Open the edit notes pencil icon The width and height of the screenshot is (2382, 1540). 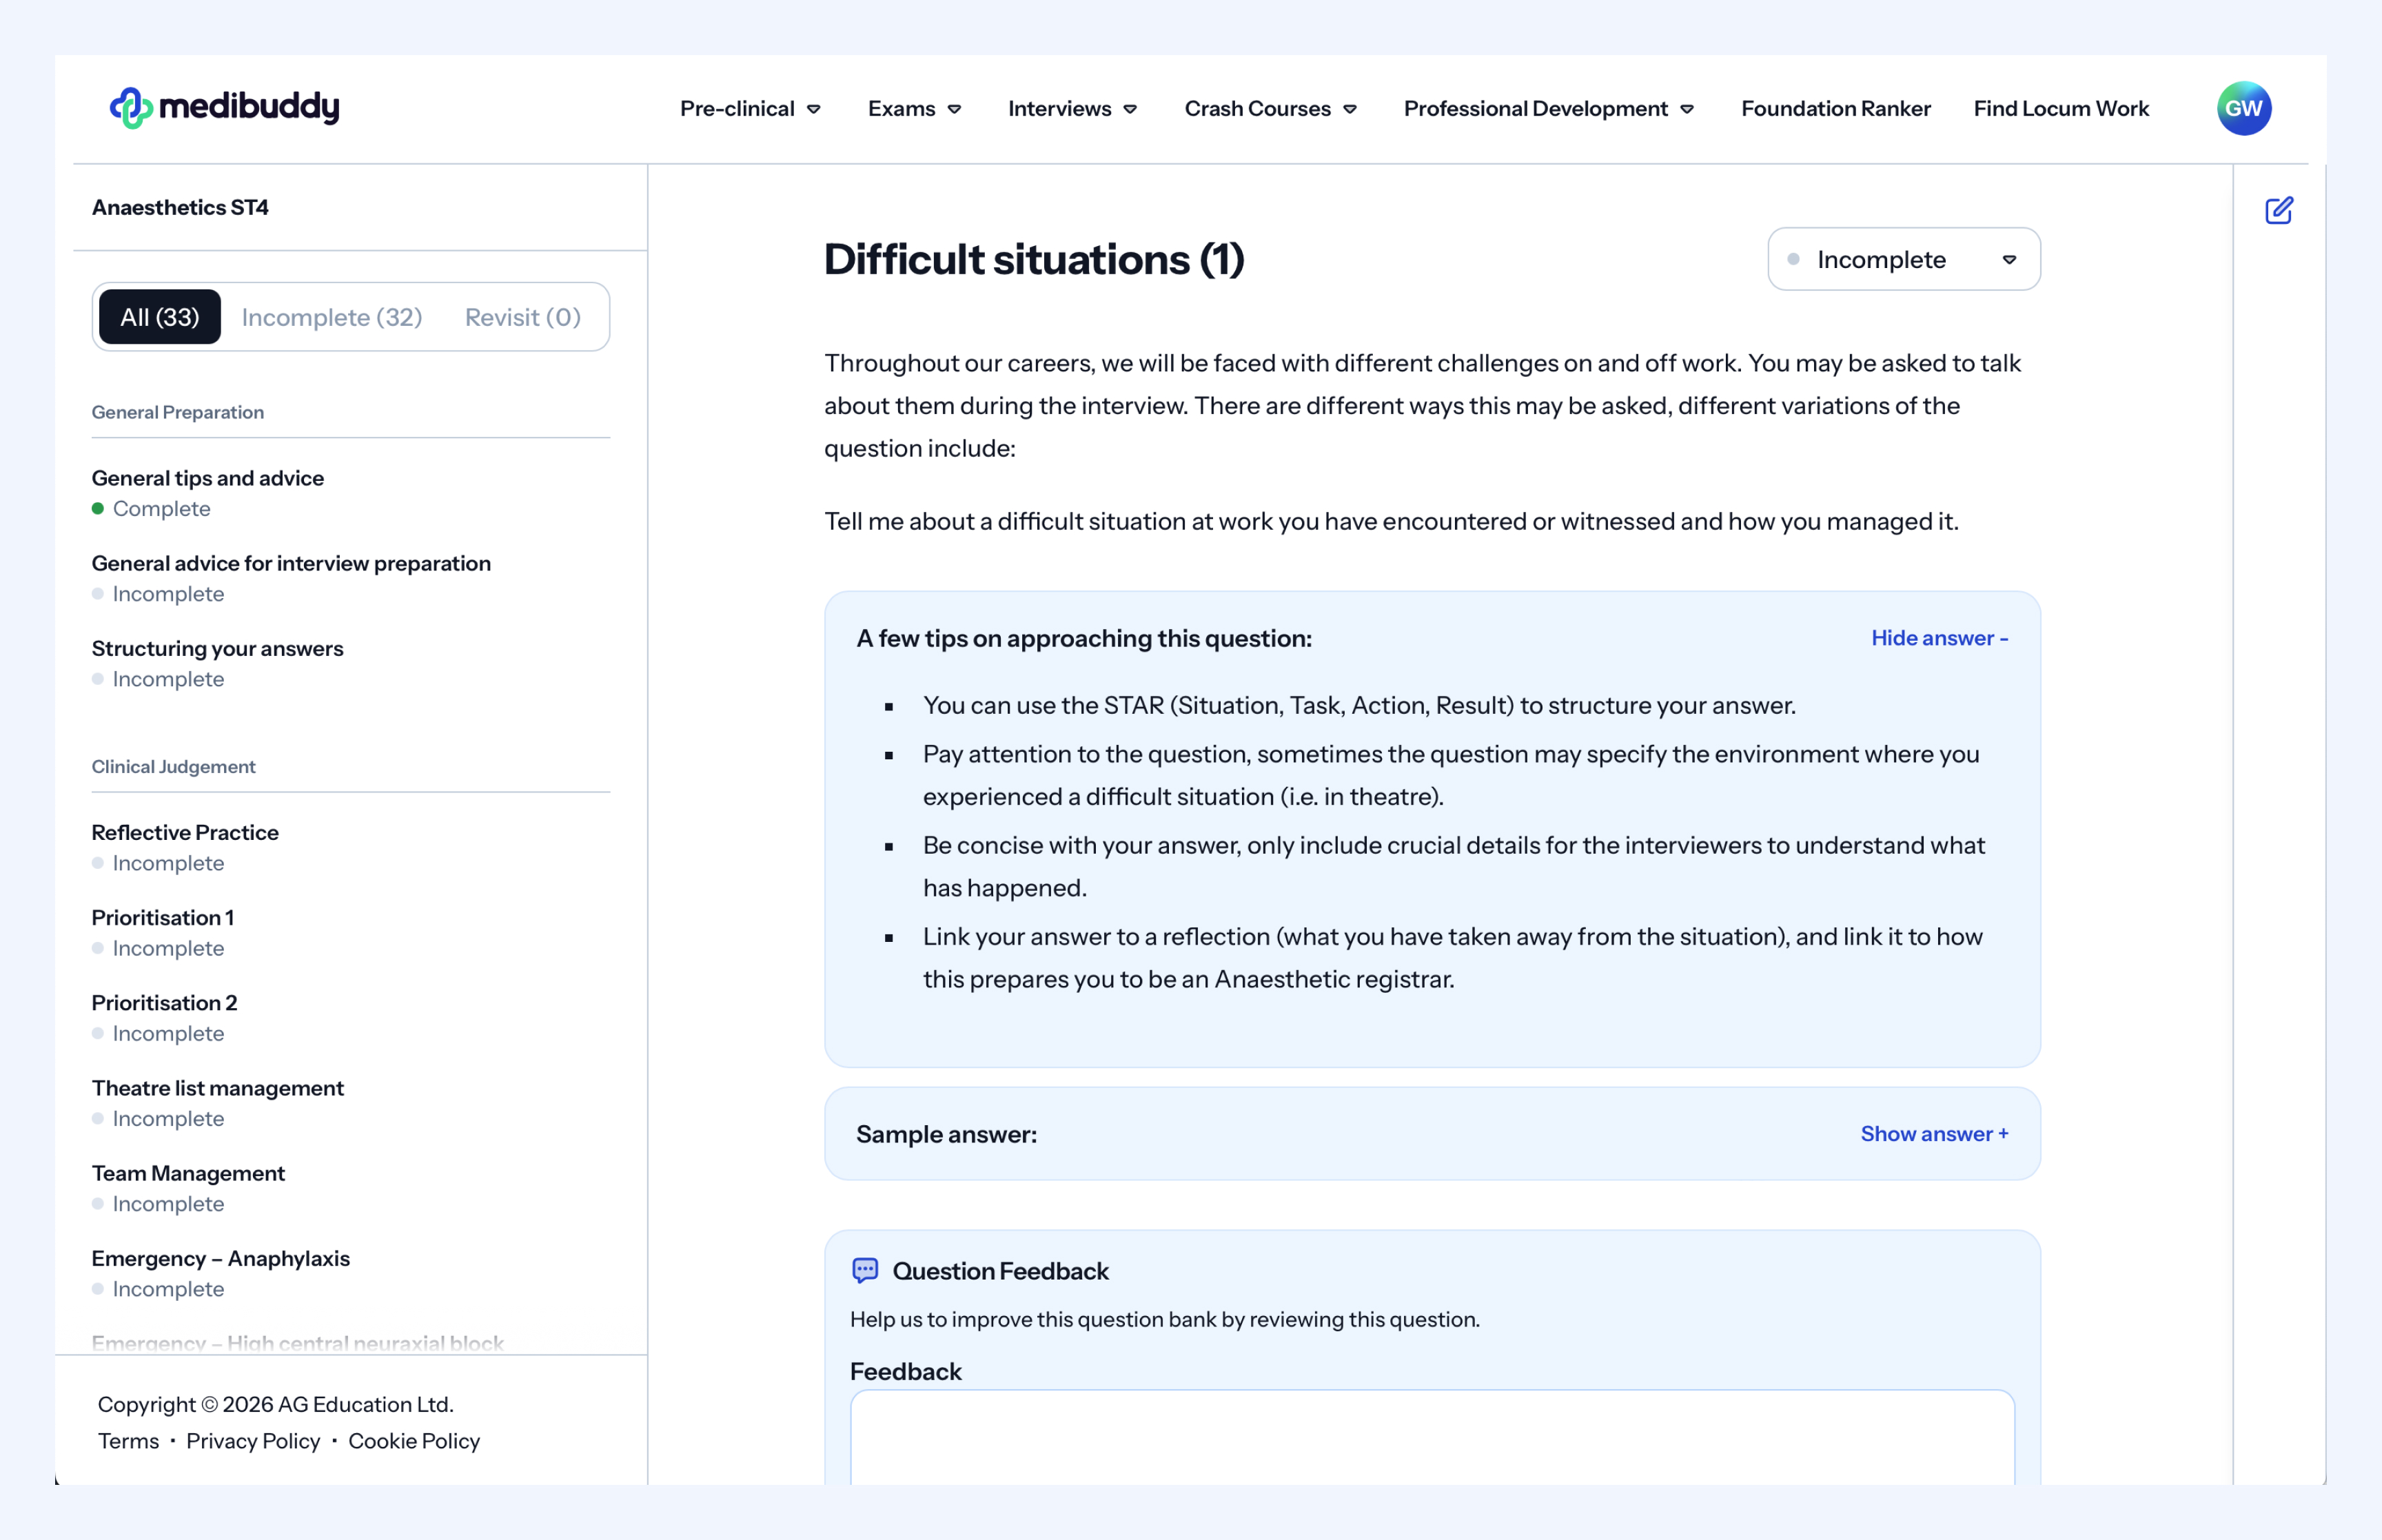(2278, 210)
